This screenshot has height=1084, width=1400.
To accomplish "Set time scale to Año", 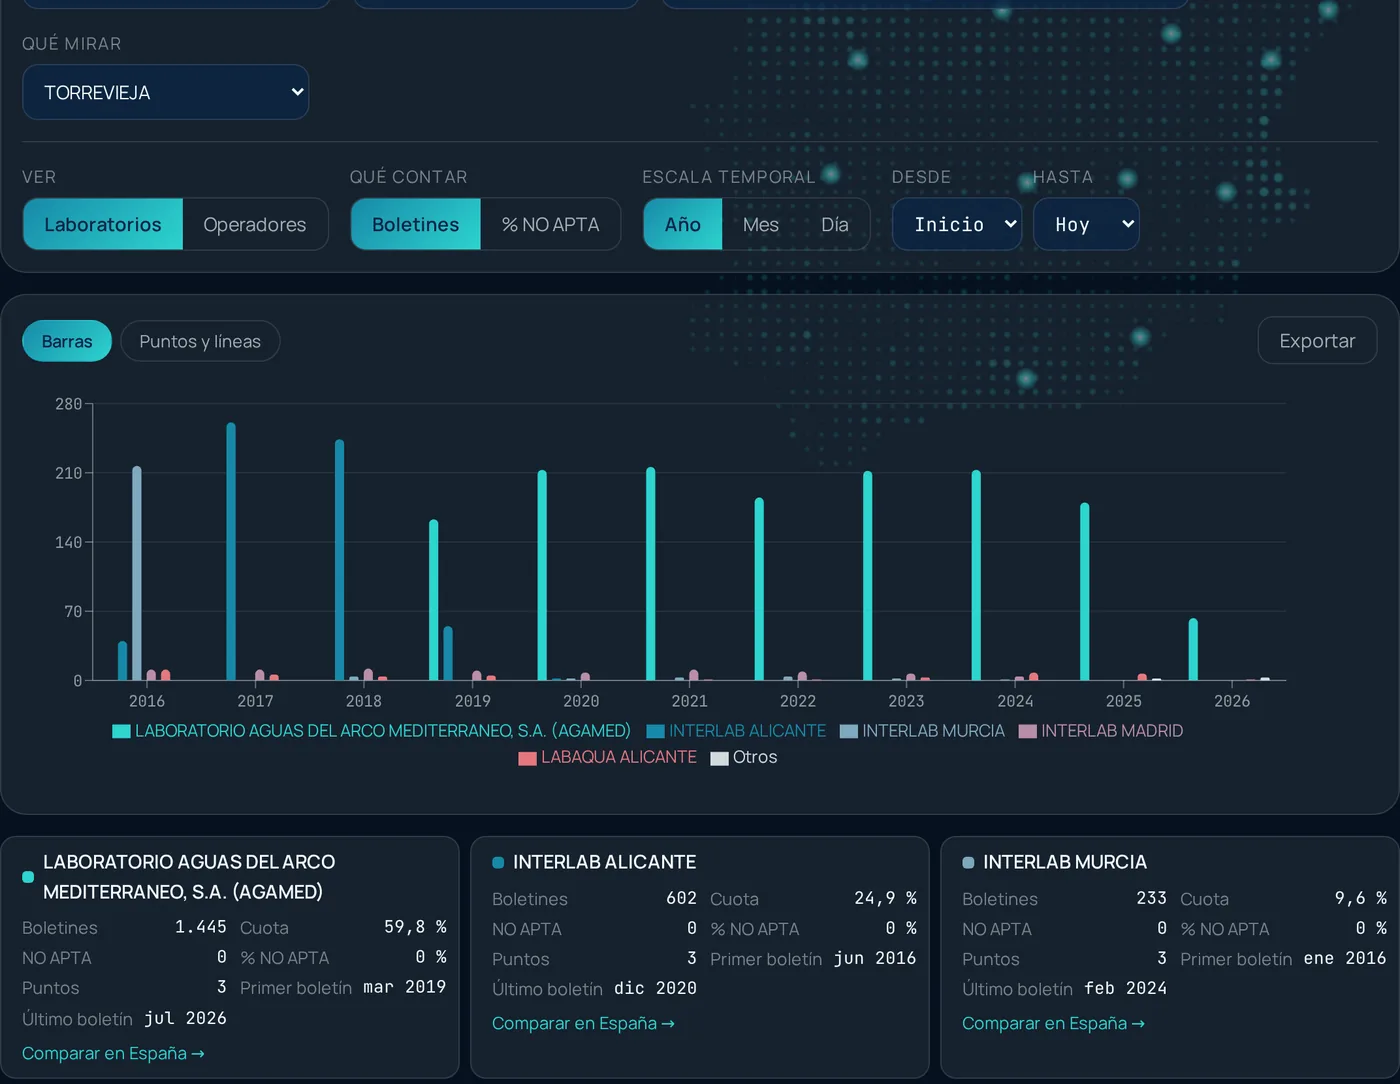I will tap(683, 224).
